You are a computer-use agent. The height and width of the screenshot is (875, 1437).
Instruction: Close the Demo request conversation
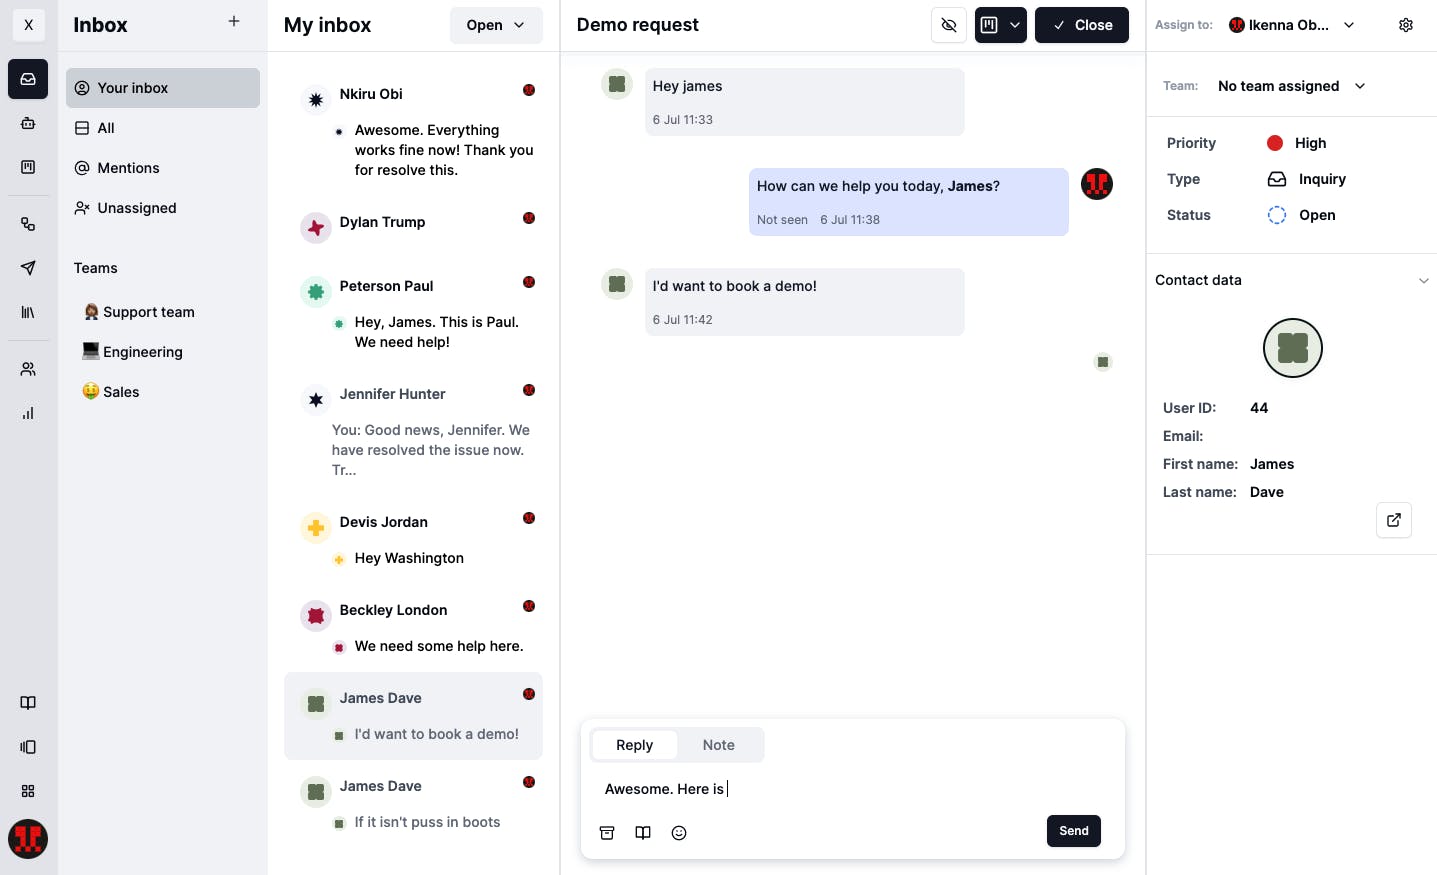tap(1081, 25)
